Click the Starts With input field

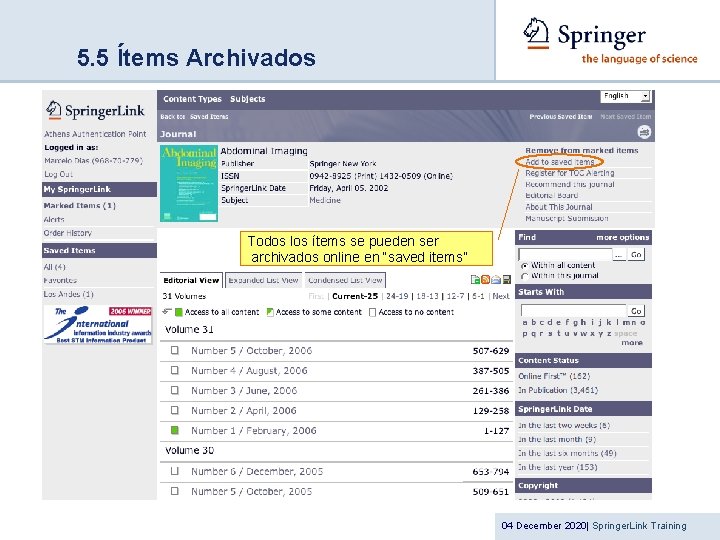[574, 311]
